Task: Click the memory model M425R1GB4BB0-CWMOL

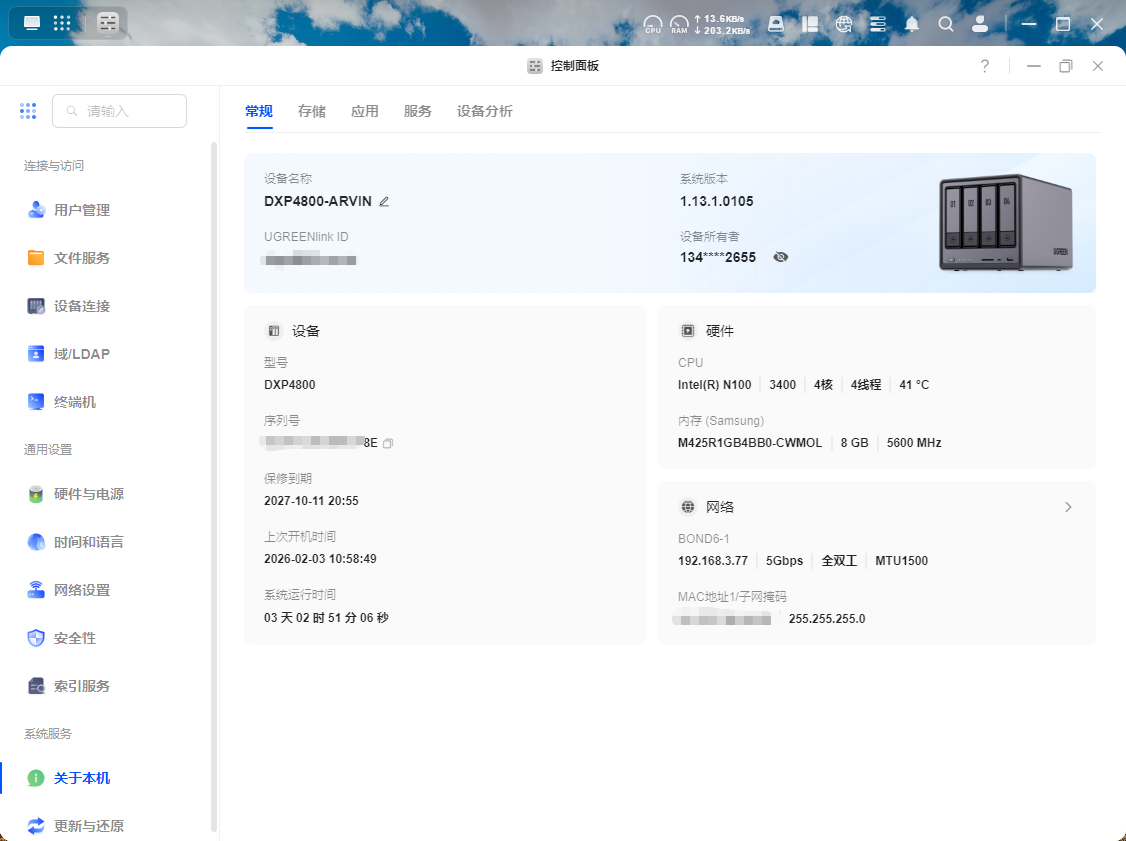Action: [750, 443]
